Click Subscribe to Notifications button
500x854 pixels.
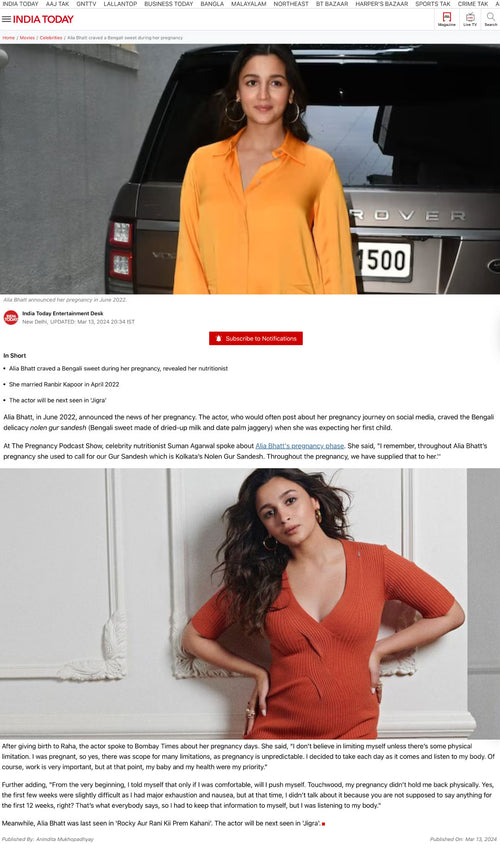tap(255, 338)
